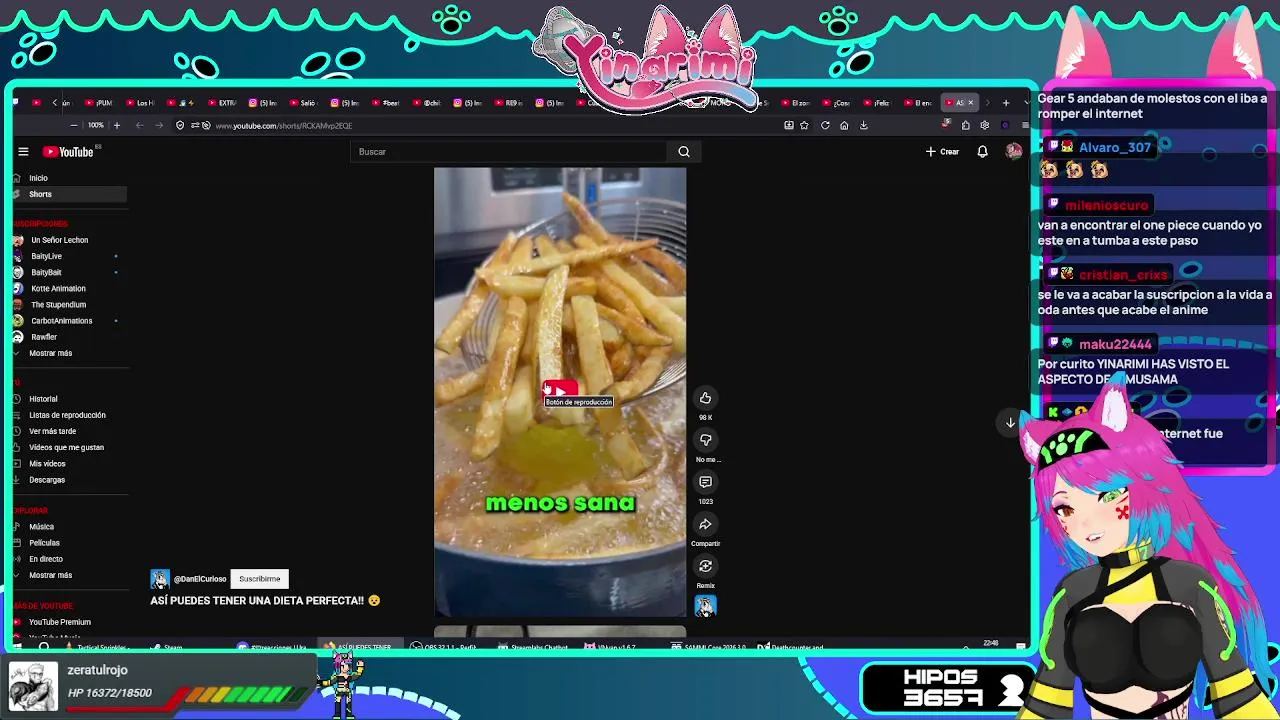
Task: Click the browser URL address bar
Action: point(495,125)
